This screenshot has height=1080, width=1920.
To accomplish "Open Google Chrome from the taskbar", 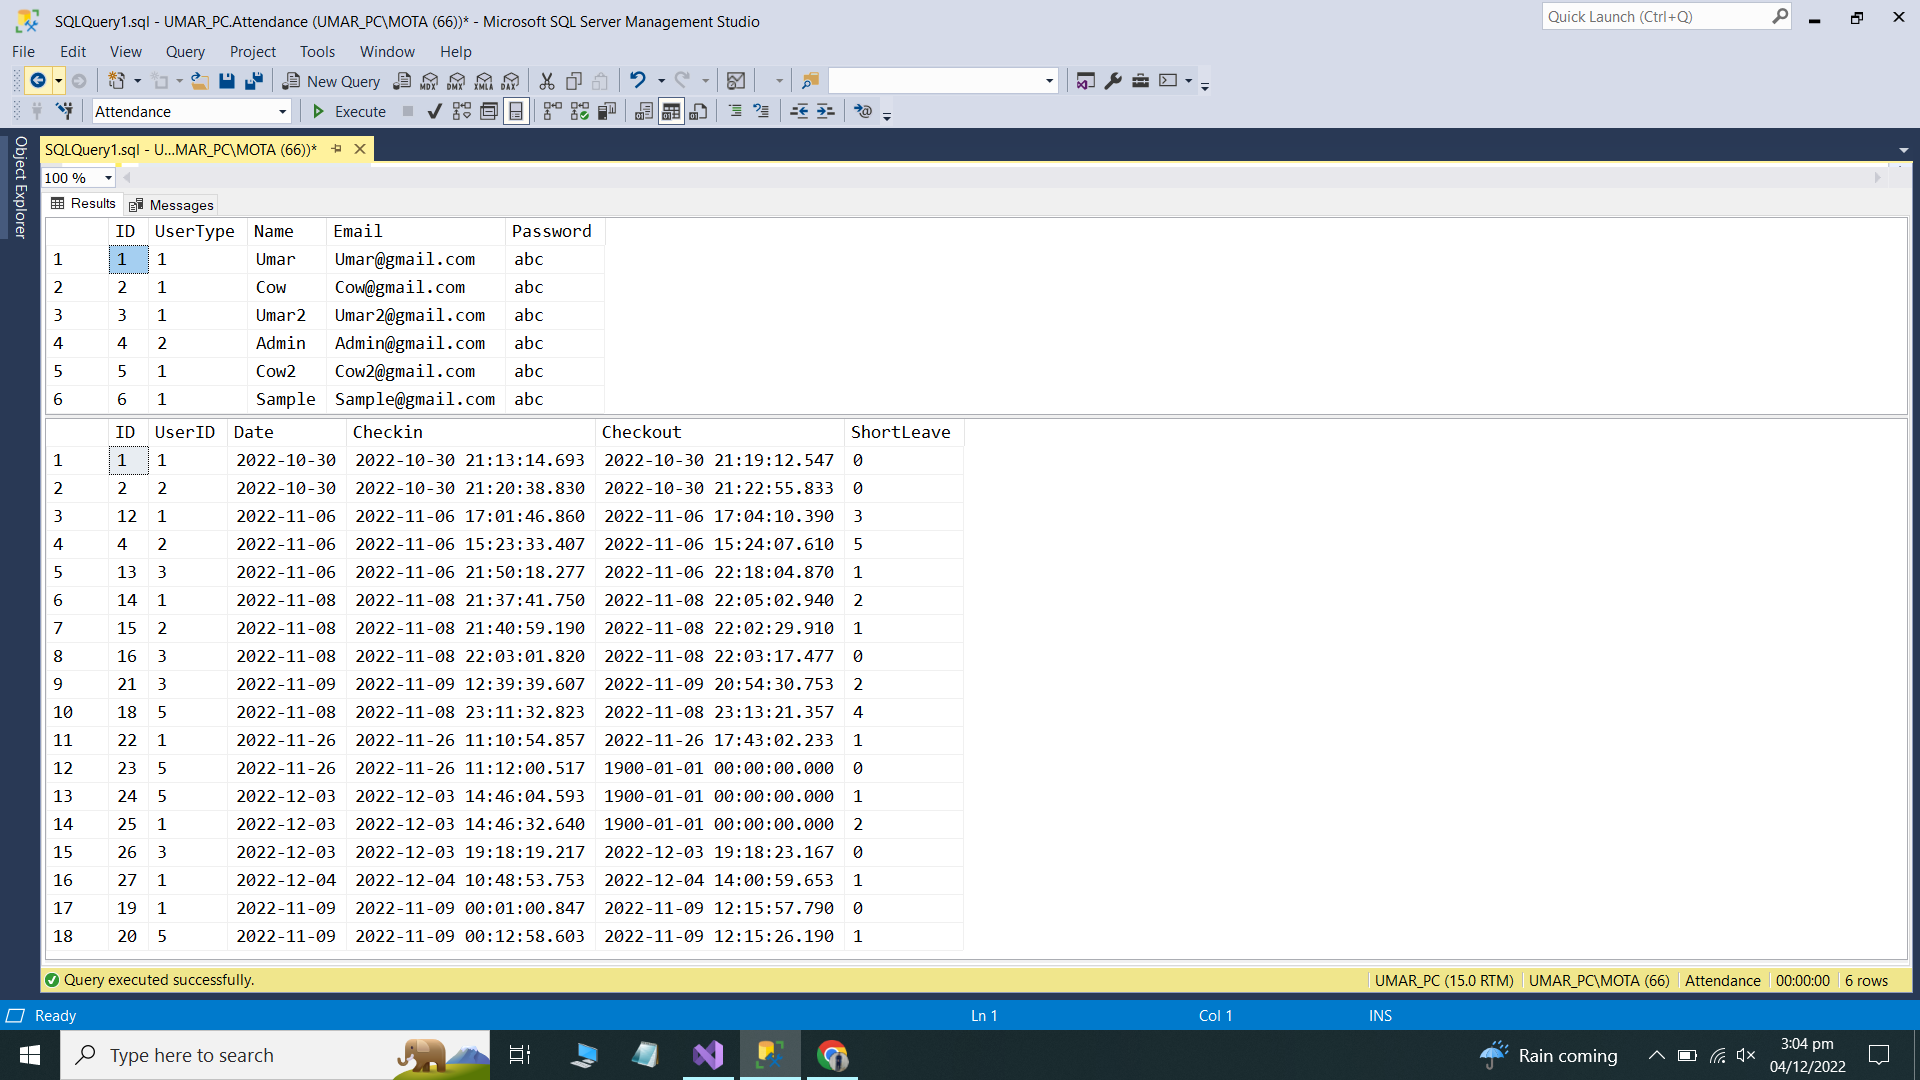I will coord(833,1055).
